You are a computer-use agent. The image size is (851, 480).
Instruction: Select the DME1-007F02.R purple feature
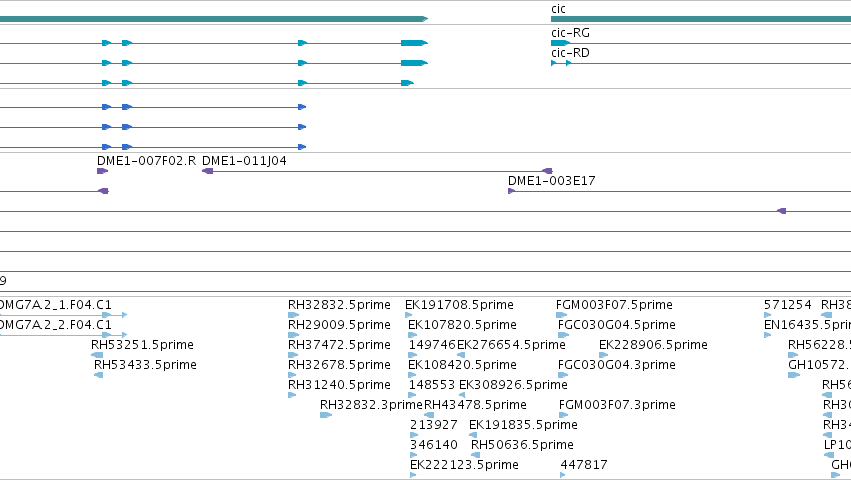(x=102, y=171)
